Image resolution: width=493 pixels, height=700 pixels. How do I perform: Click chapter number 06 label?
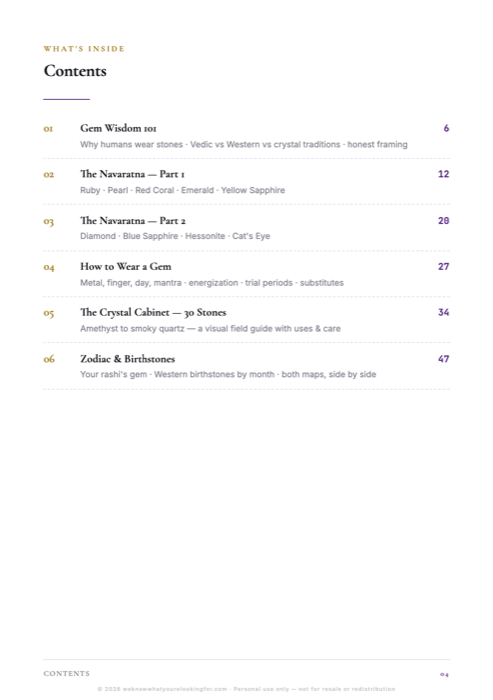point(49,359)
